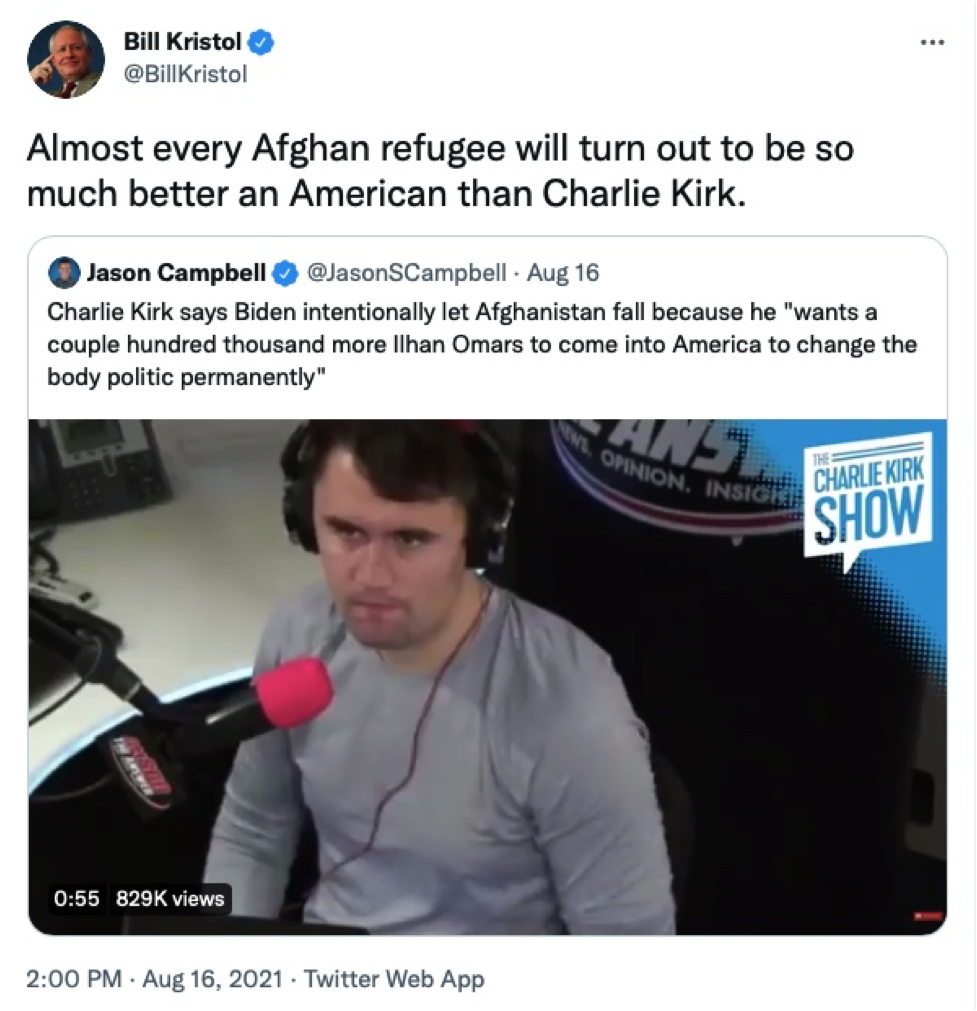Click the 0:55 video duration badge
This screenshot has width=977, height=1011.
(77, 899)
